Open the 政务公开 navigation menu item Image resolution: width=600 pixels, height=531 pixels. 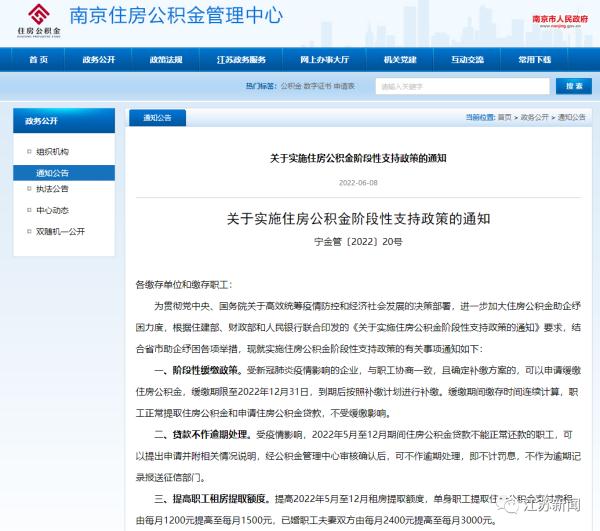(99, 60)
